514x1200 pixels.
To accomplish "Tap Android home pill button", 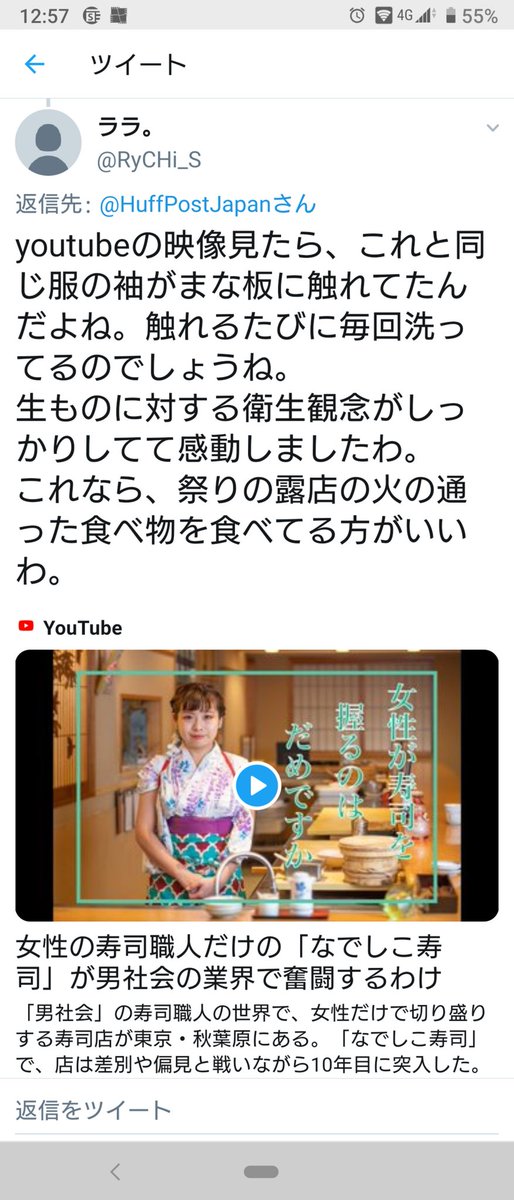I will tap(260, 1172).
